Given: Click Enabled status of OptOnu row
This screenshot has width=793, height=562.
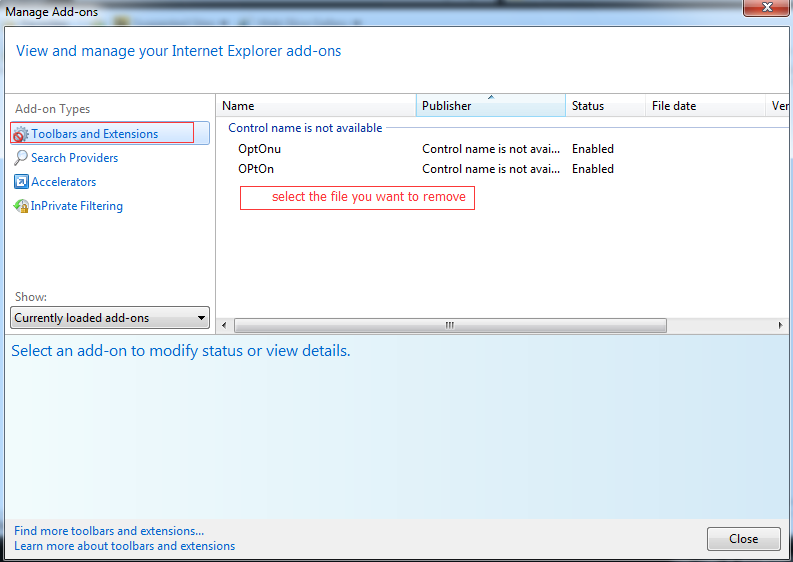Looking at the screenshot, I should point(593,149).
